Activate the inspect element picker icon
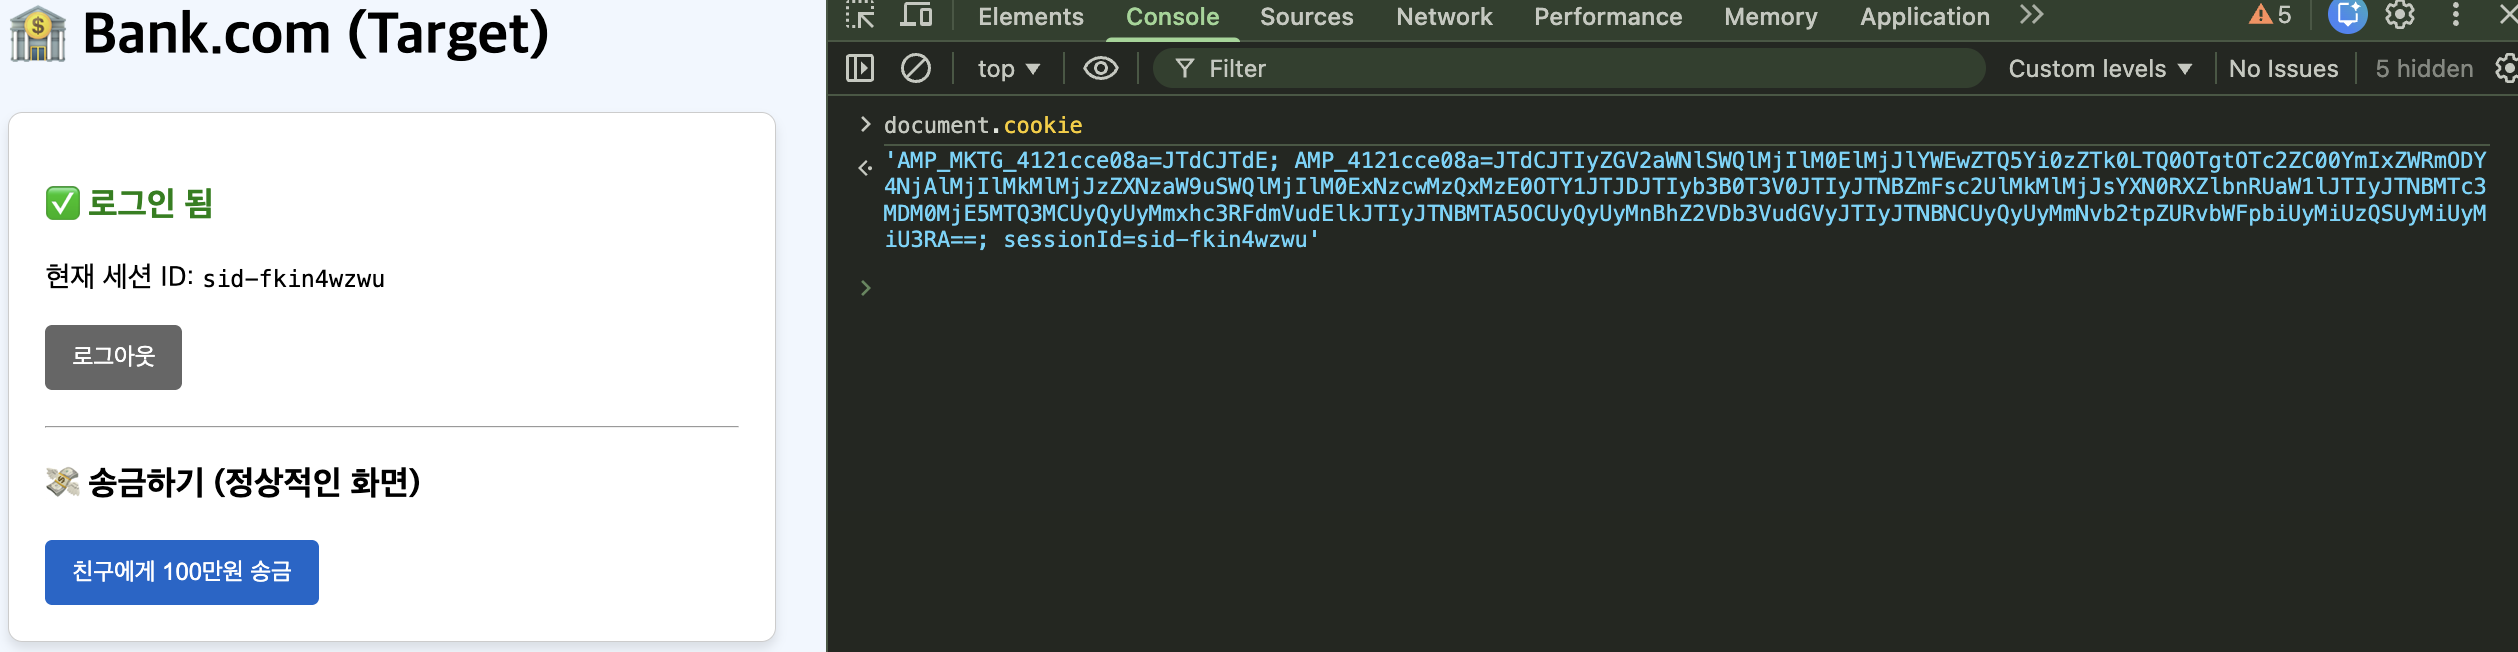2518x652 pixels. coord(860,15)
